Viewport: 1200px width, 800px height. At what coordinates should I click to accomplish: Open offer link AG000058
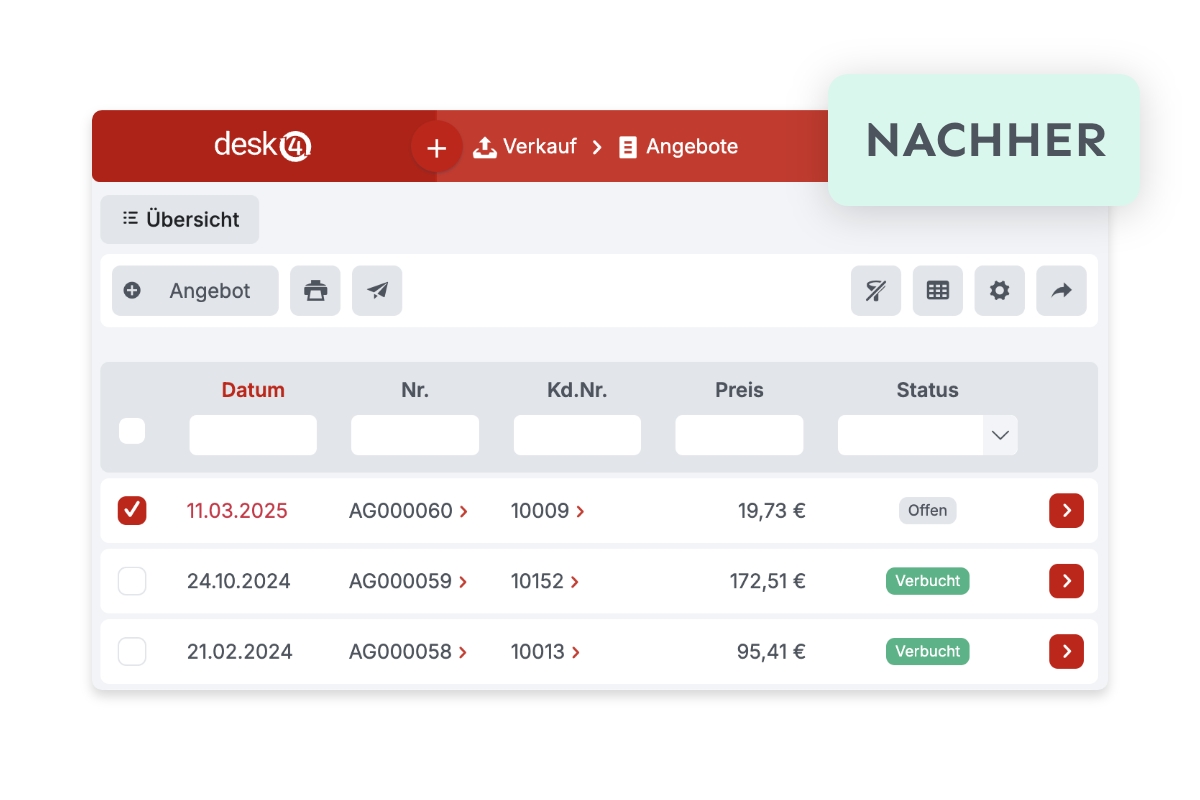408,652
